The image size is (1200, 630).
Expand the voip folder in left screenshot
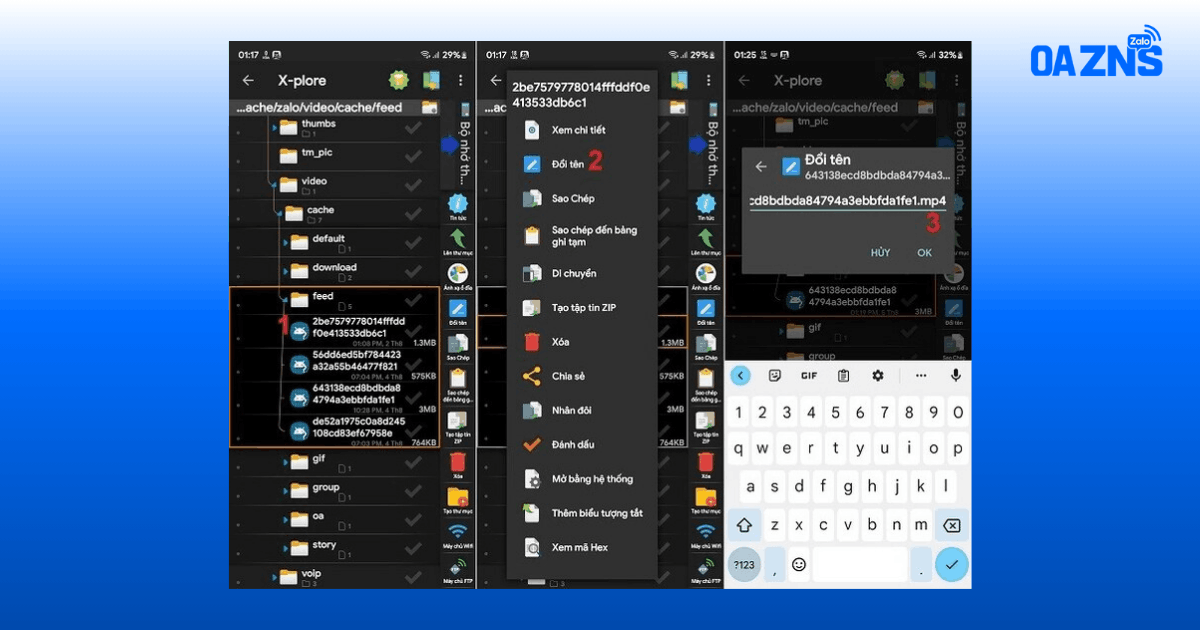click(275, 576)
